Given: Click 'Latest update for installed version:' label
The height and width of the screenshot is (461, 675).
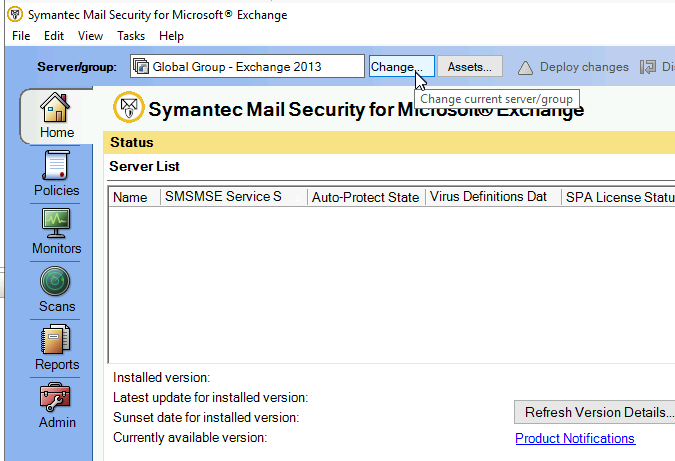Looking at the screenshot, I should tap(211, 397).
